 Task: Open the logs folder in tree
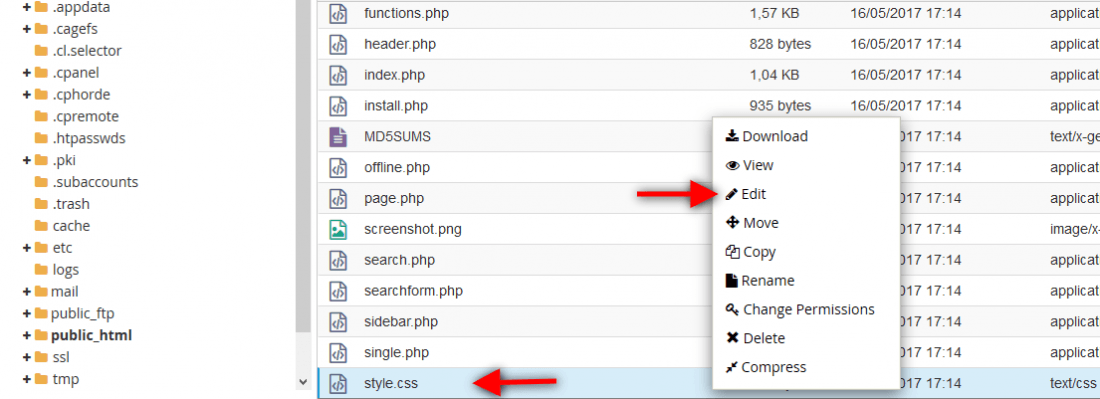(65, 270)
